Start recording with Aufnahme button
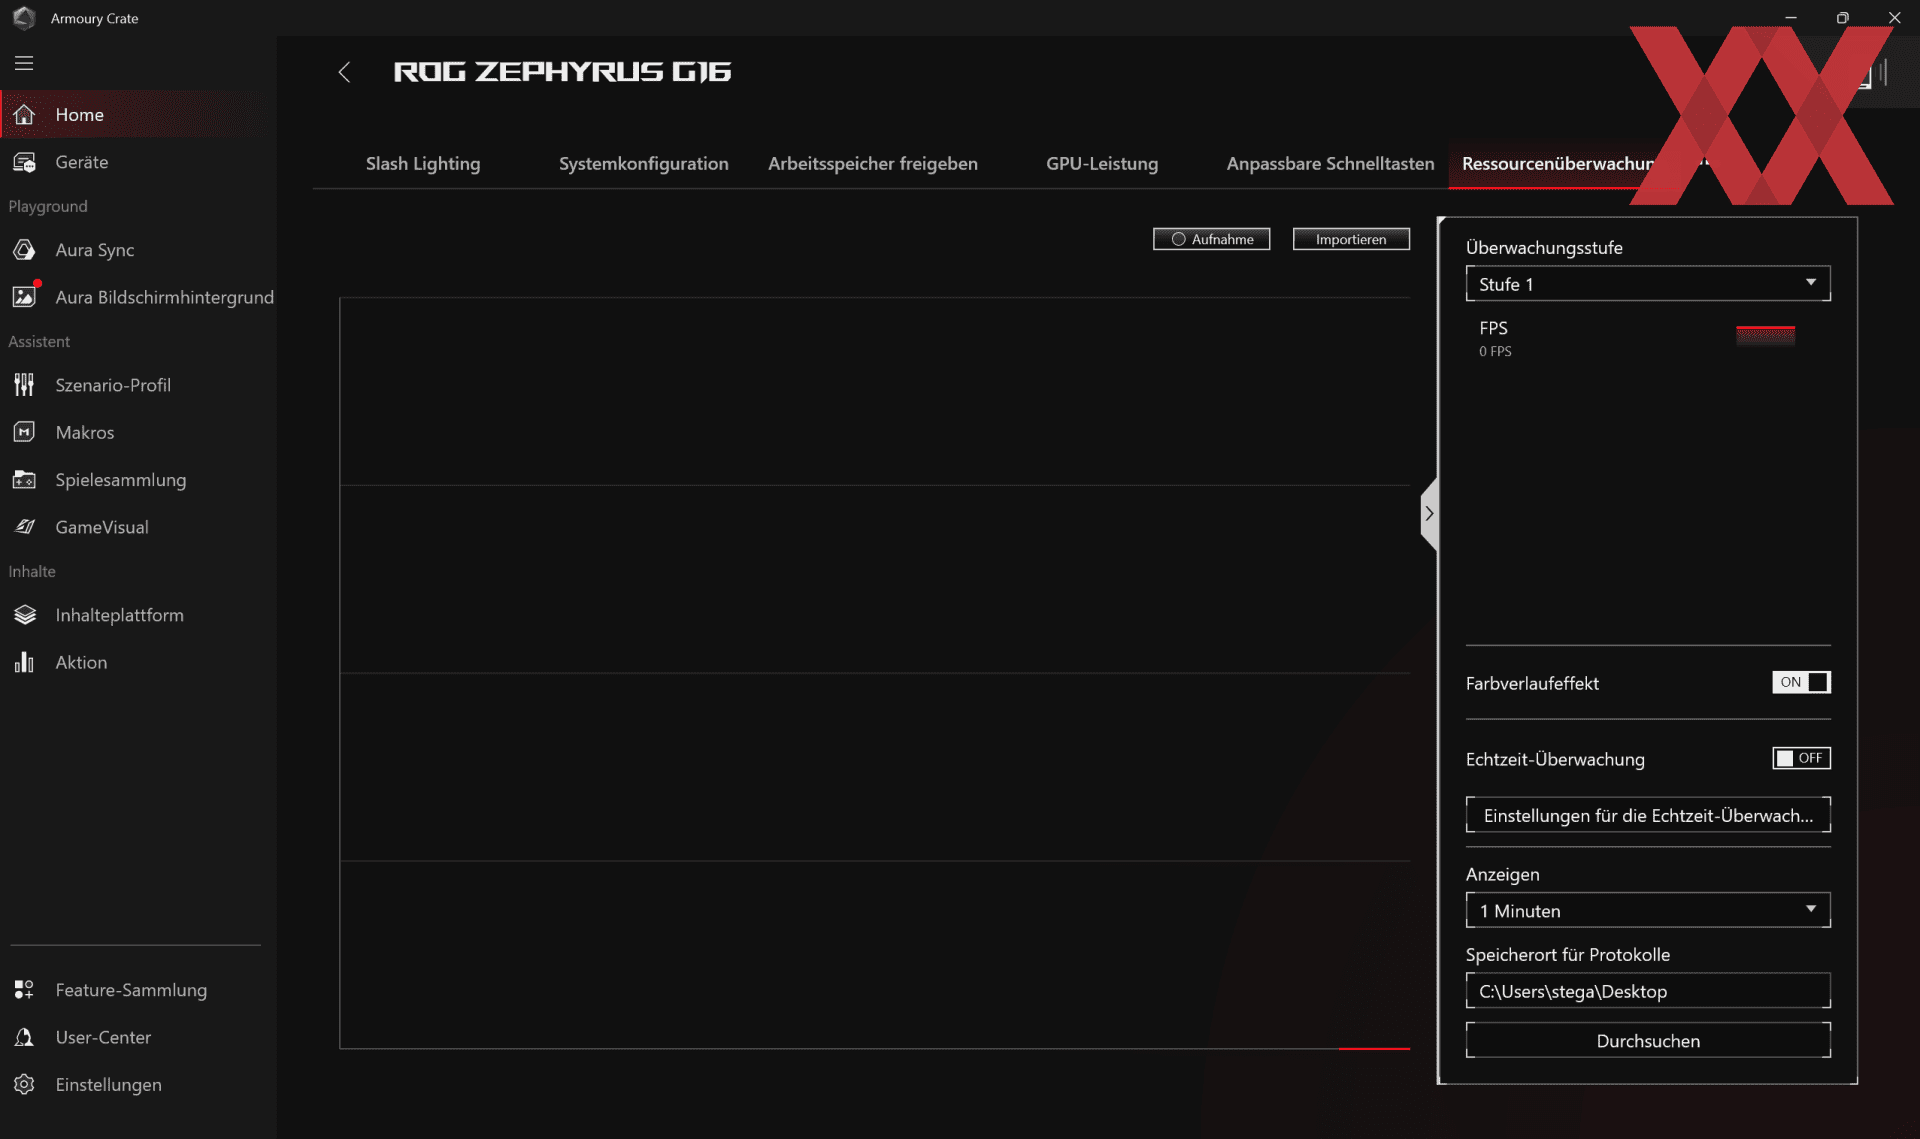 pyautogui.click(x=1211, y=239)
